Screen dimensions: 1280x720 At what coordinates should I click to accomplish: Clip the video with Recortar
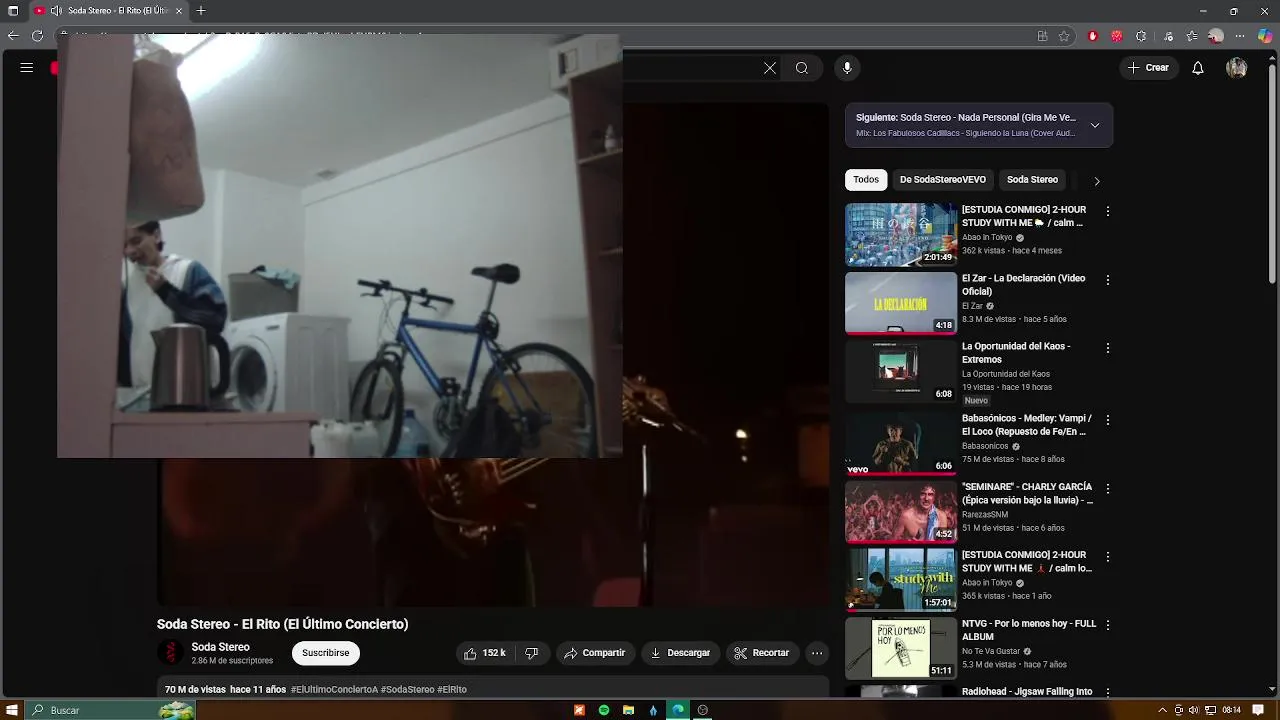coord(761,653)
